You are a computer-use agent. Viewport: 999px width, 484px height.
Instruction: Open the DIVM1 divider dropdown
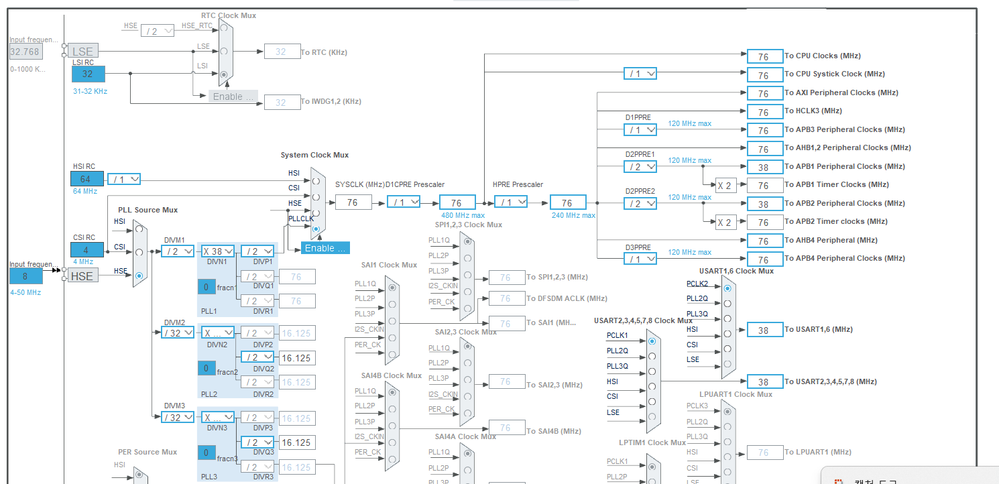pyautogui.click(x=178, y=251)
